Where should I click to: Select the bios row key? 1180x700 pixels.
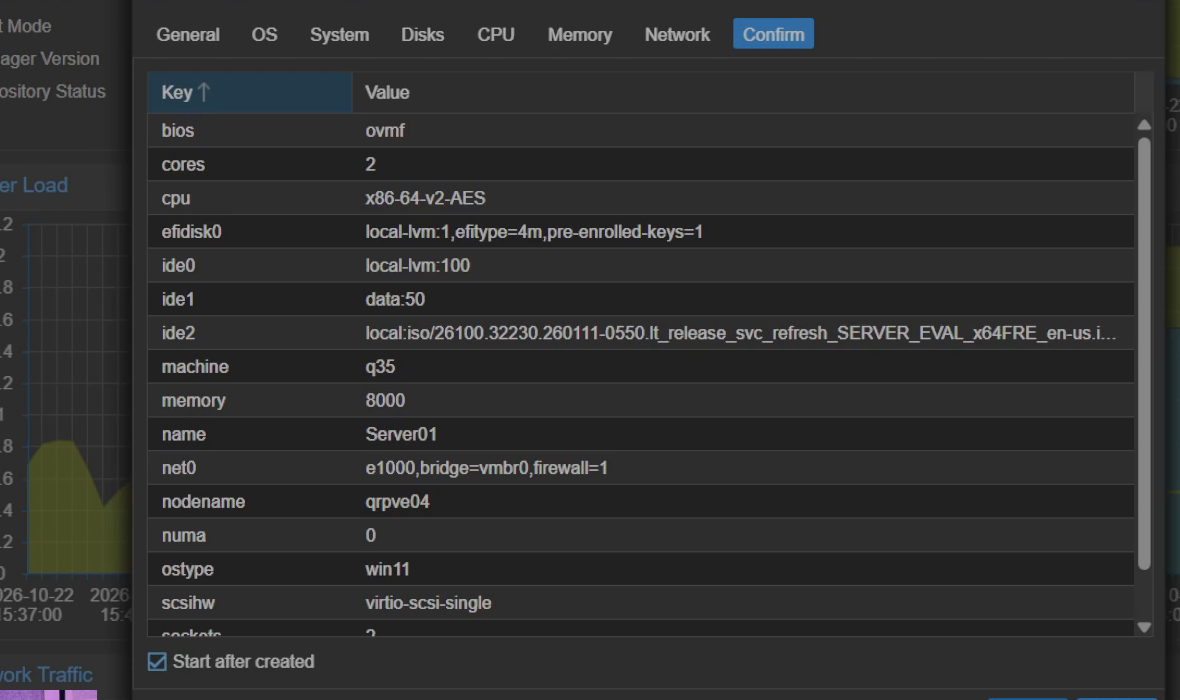[178, 130]
